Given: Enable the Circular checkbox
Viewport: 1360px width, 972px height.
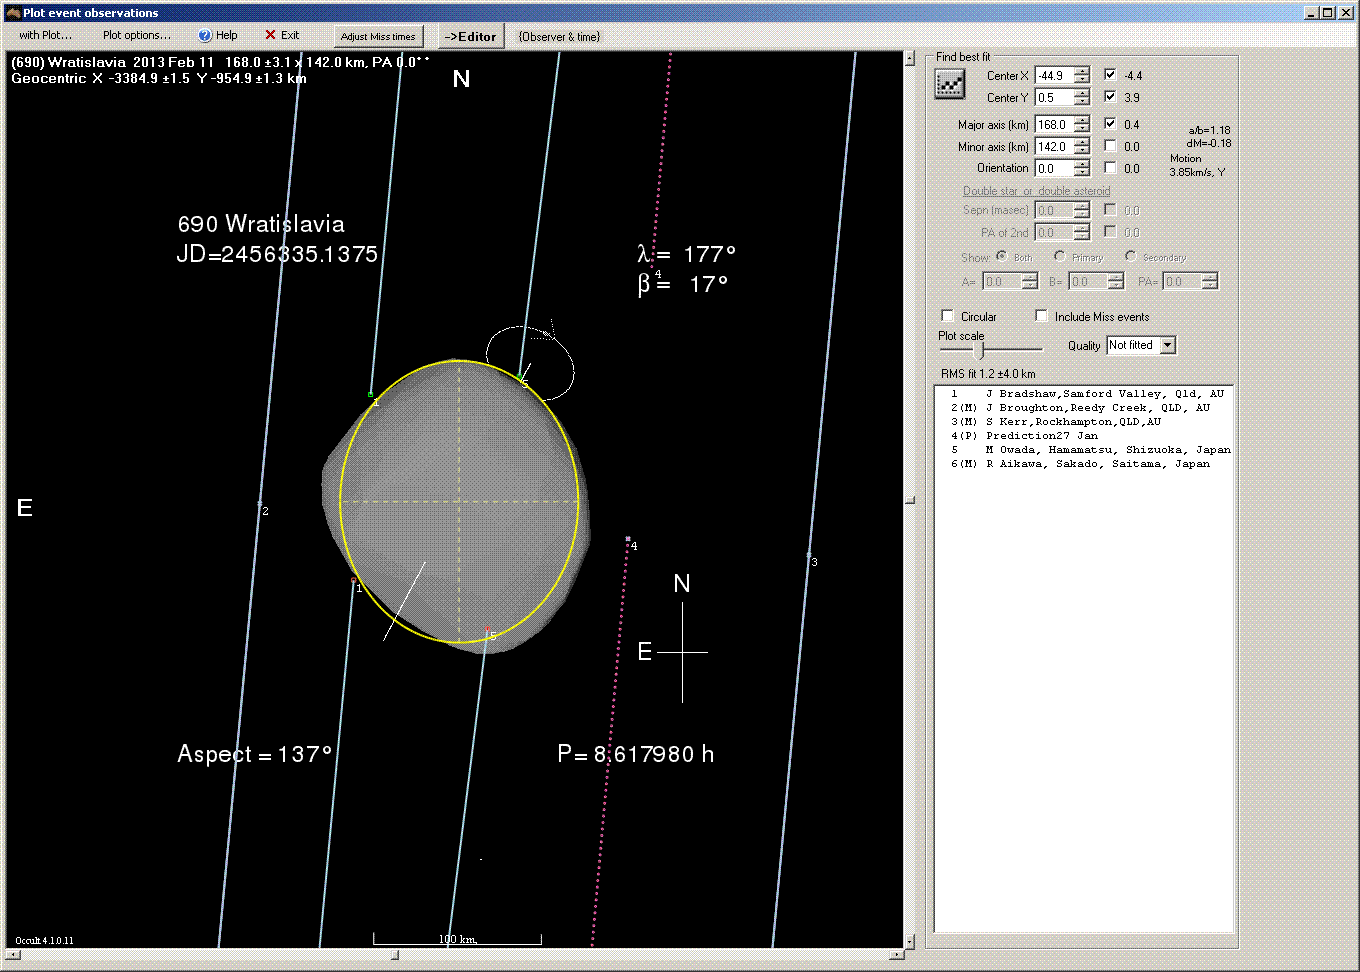Looking at the screenshot, I should click(x=948, y=316).
